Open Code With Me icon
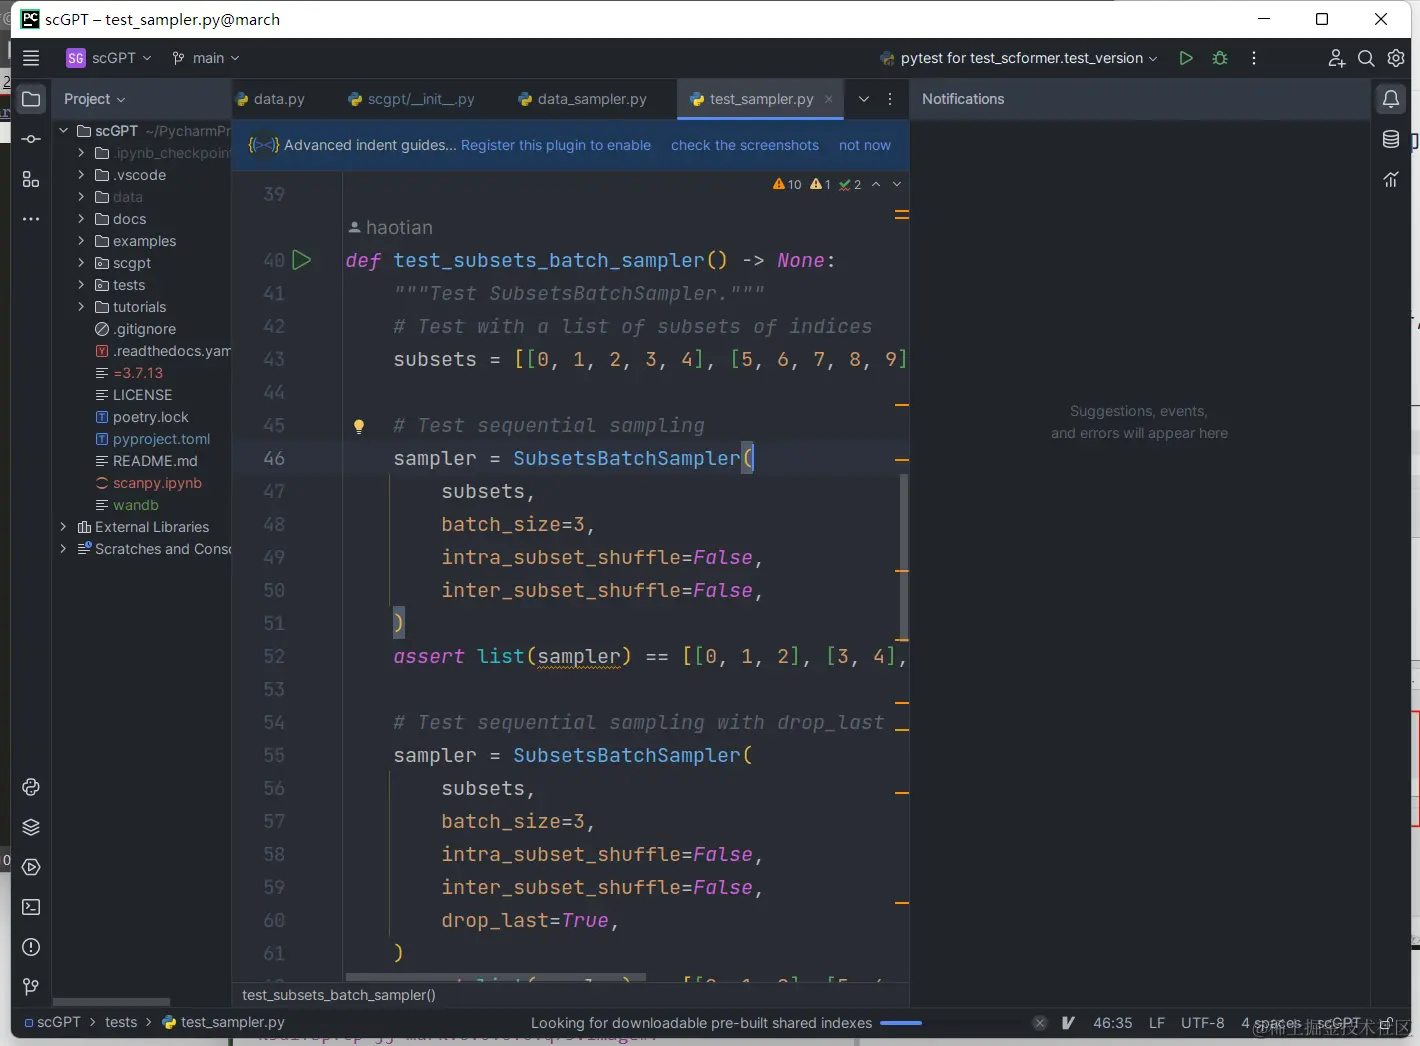 pos(1336,58)
